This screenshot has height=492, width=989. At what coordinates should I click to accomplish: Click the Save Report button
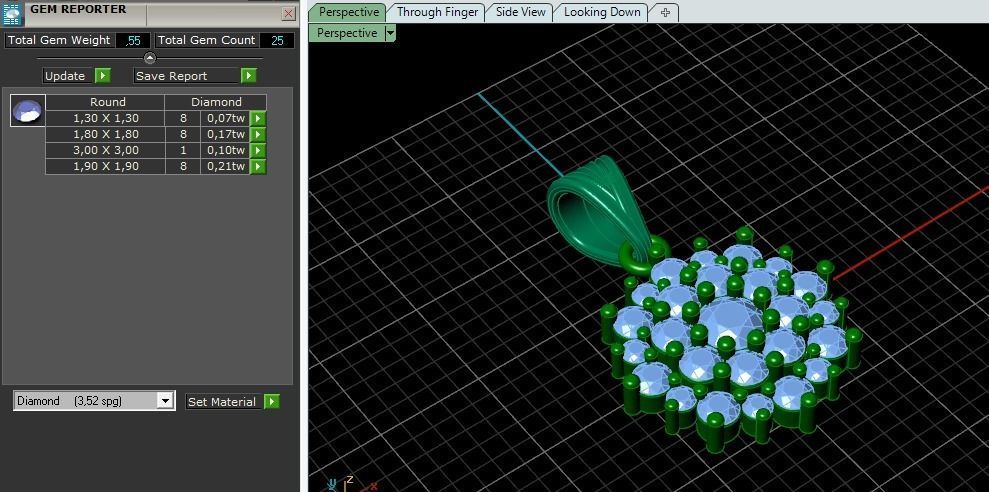coord(187,76)
